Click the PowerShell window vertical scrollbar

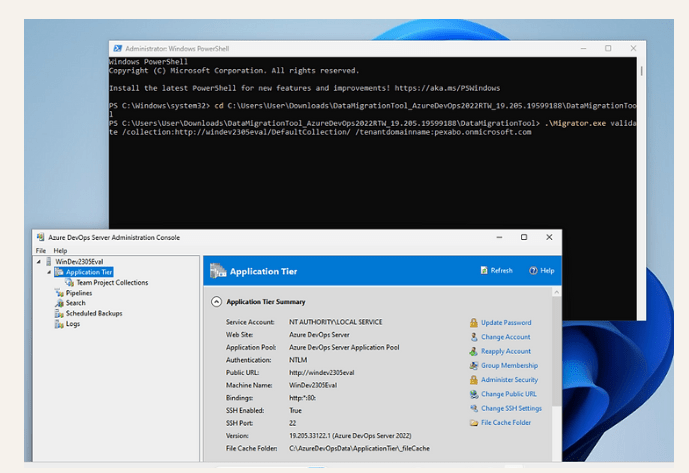(641, 71)
